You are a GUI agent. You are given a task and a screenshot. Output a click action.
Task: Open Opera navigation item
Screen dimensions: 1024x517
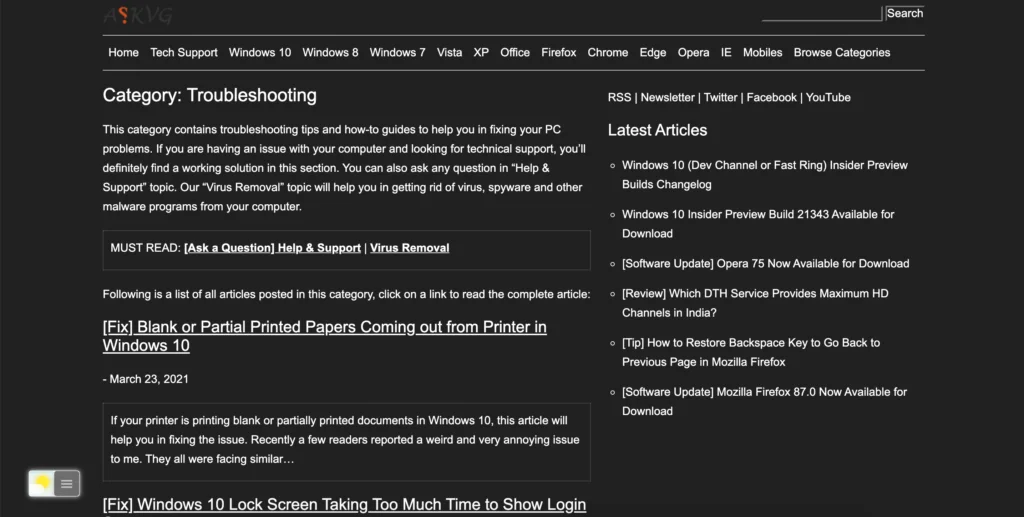pos(693,52)
